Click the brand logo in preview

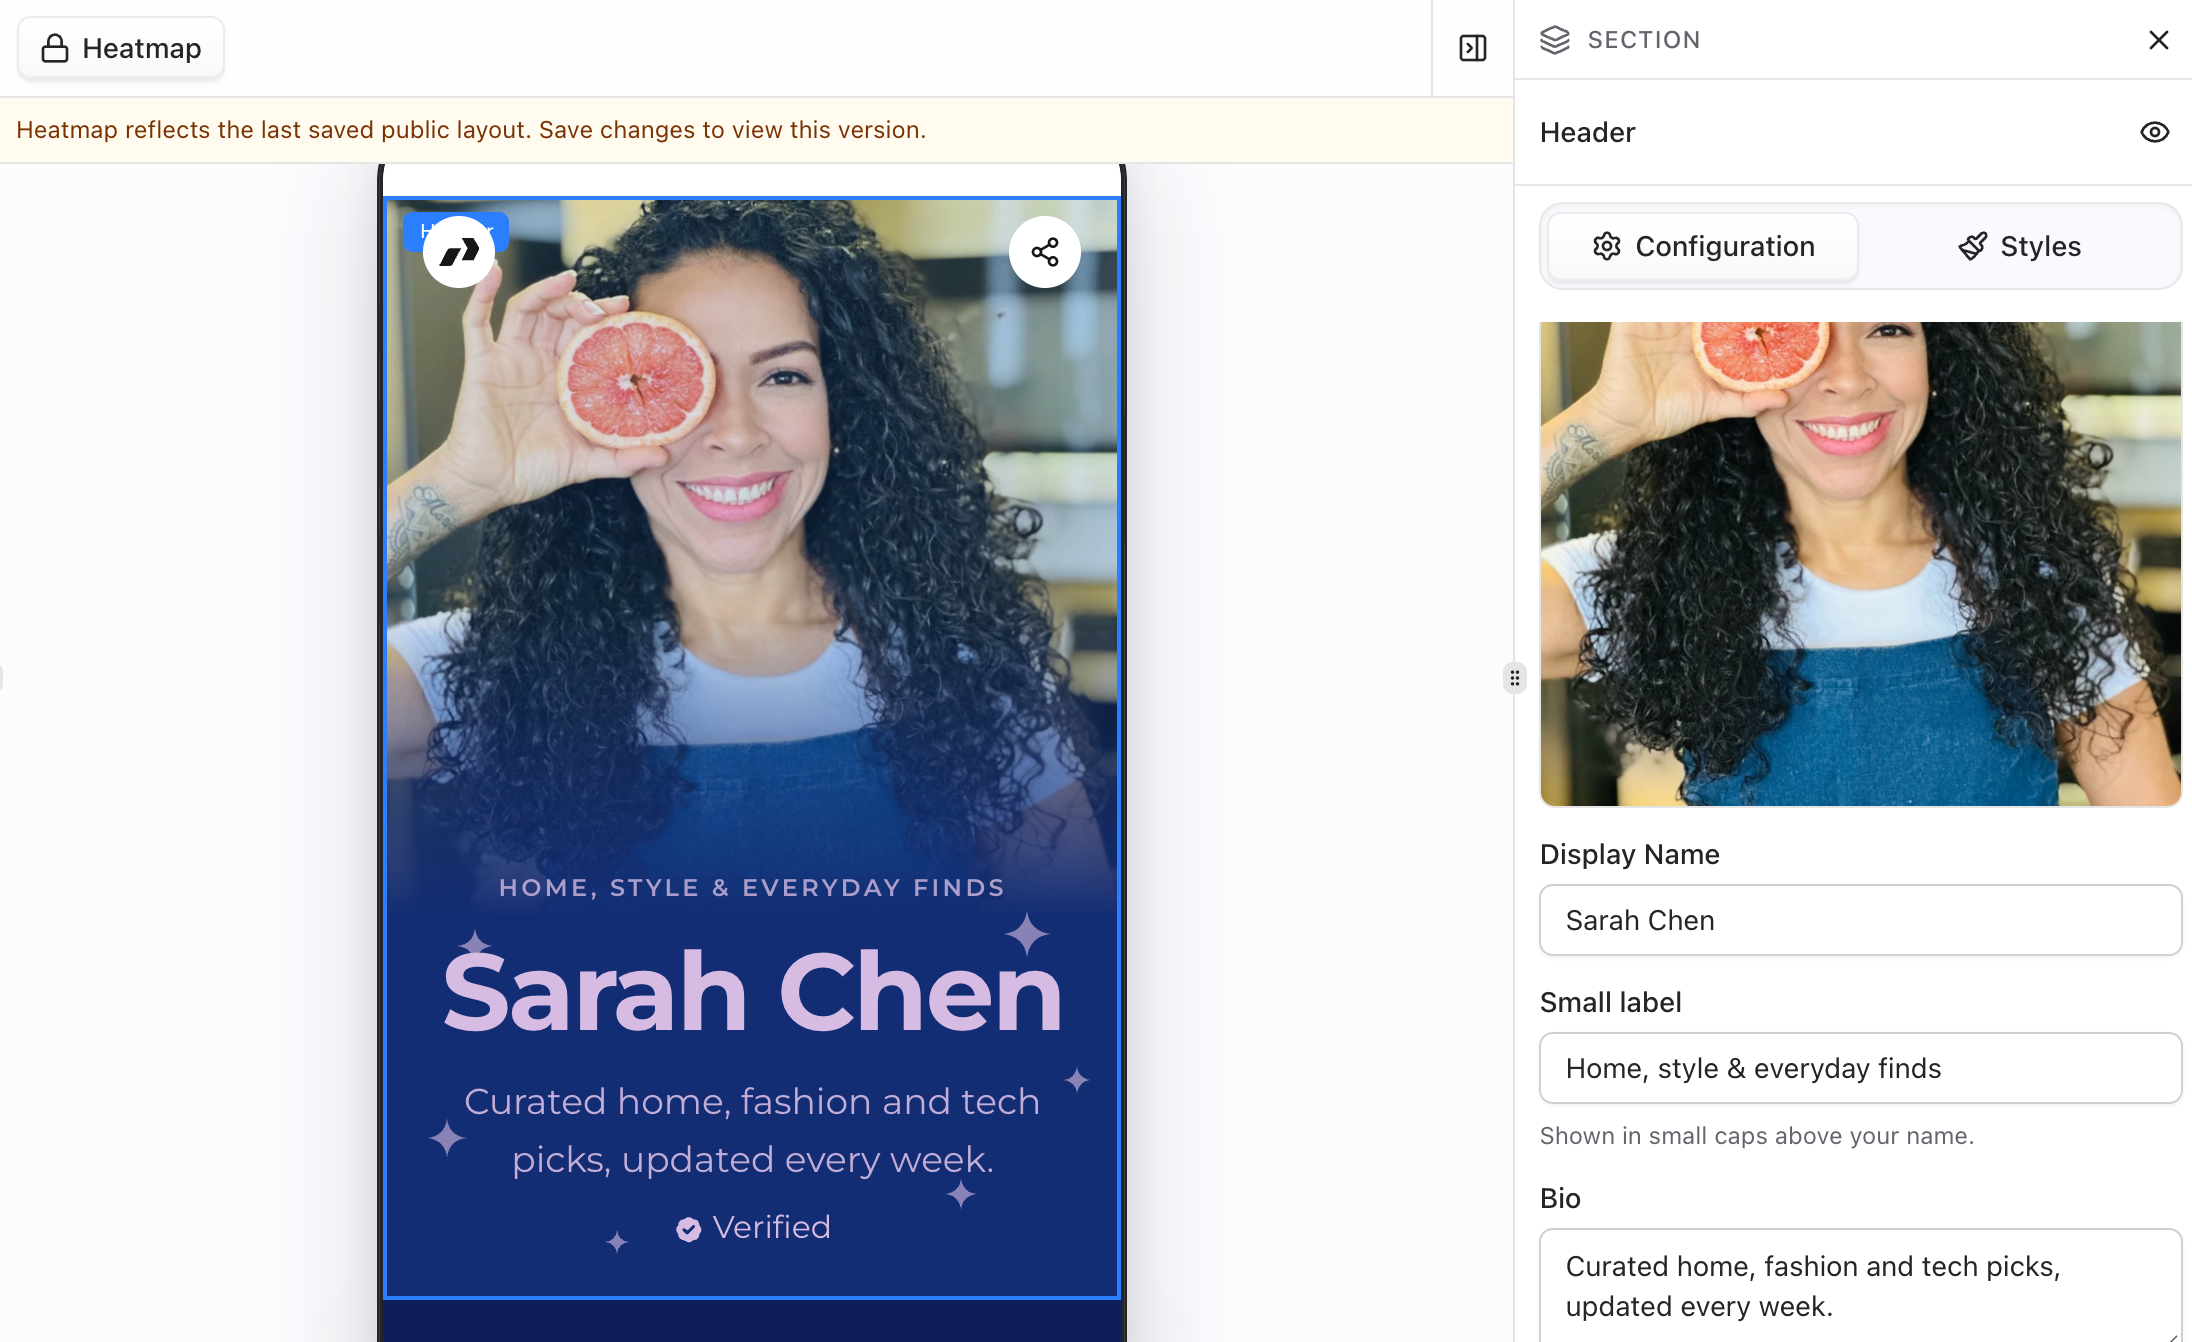tap(459, 252)
